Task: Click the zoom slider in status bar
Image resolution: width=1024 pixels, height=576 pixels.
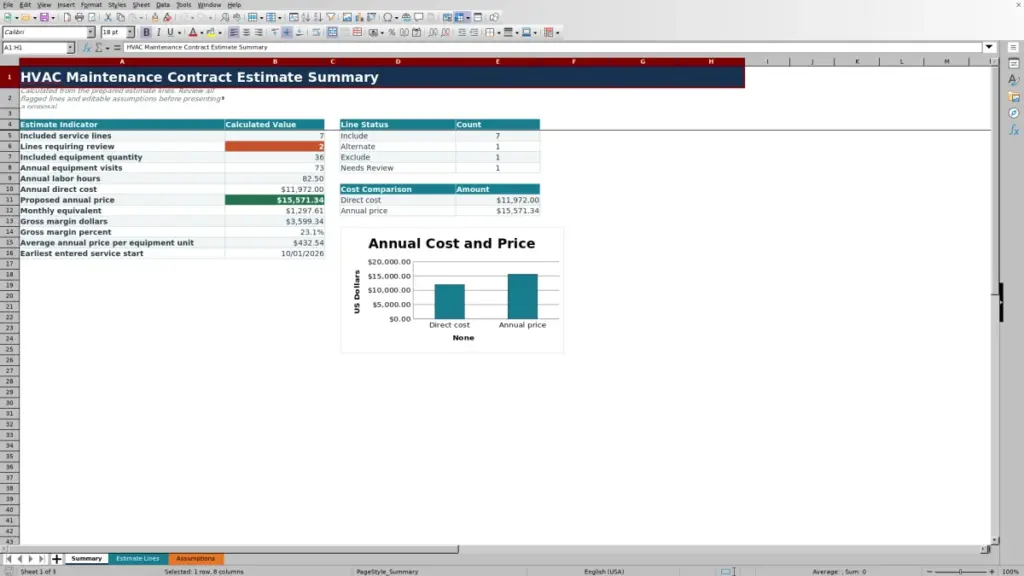Action: click(960, 571)
